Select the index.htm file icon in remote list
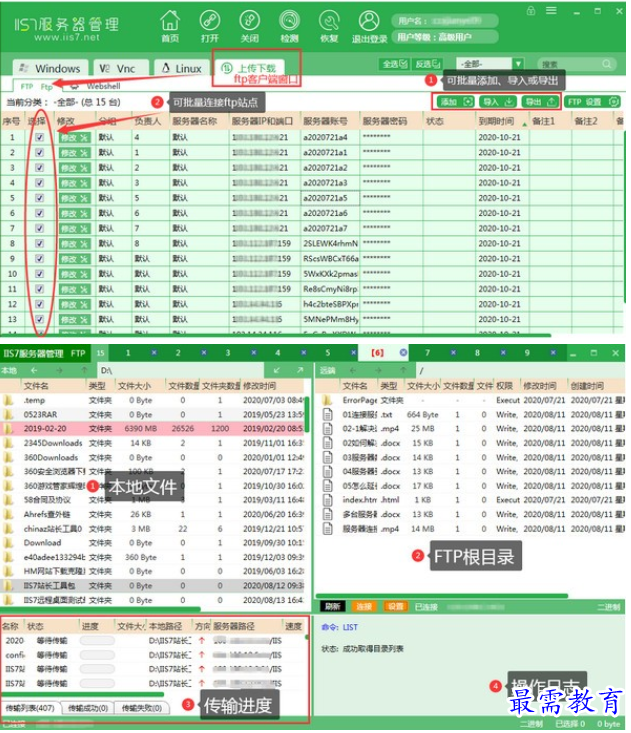 (328, 500)
